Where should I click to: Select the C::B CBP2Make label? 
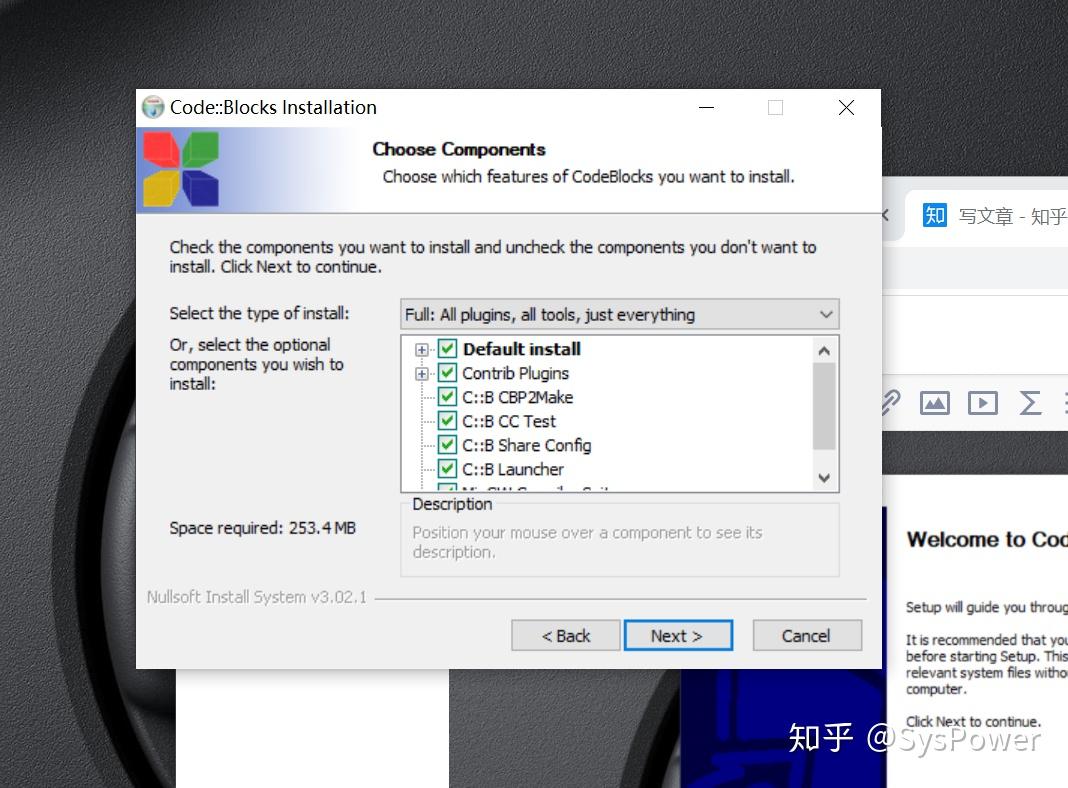point(518,397)
